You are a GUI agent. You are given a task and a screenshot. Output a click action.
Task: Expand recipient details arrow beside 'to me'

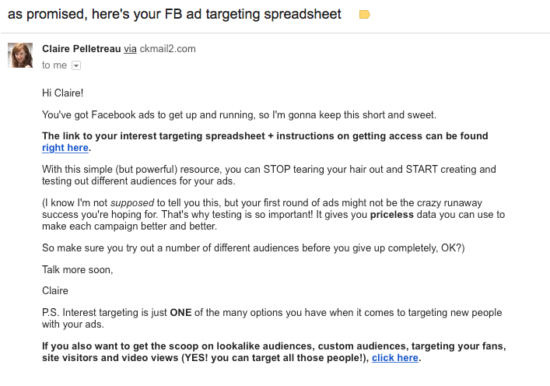pyautogui.click(x=76, y=66)
